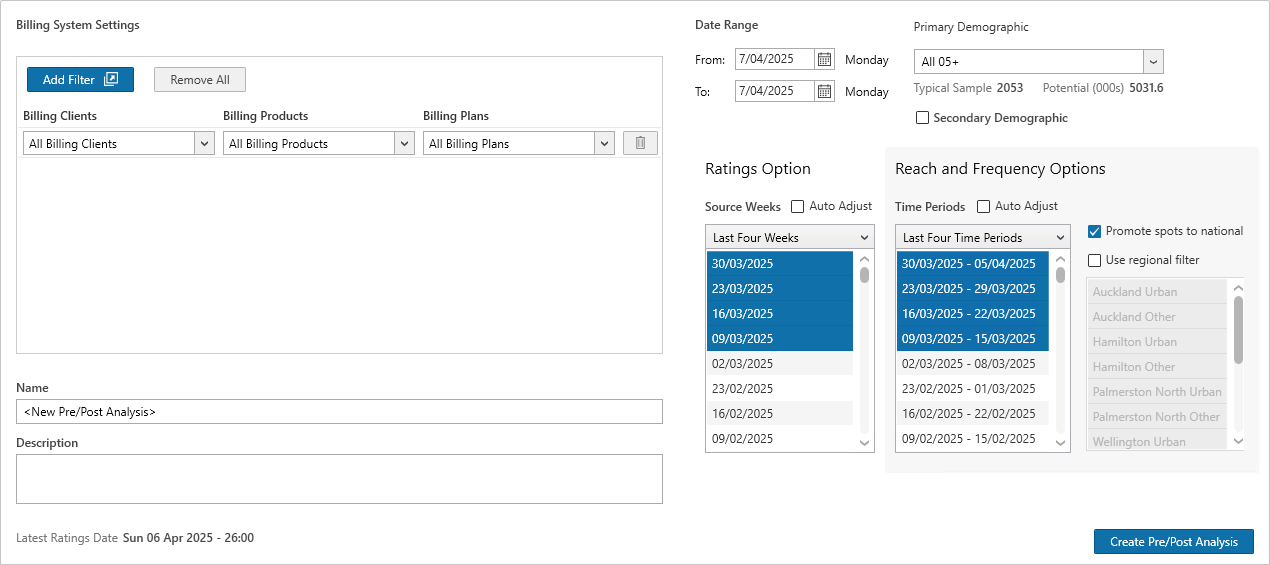Click Latest Ratings Date Sun 06 Apr 2025
The image size is (1270, 565).
coord(188,538)
